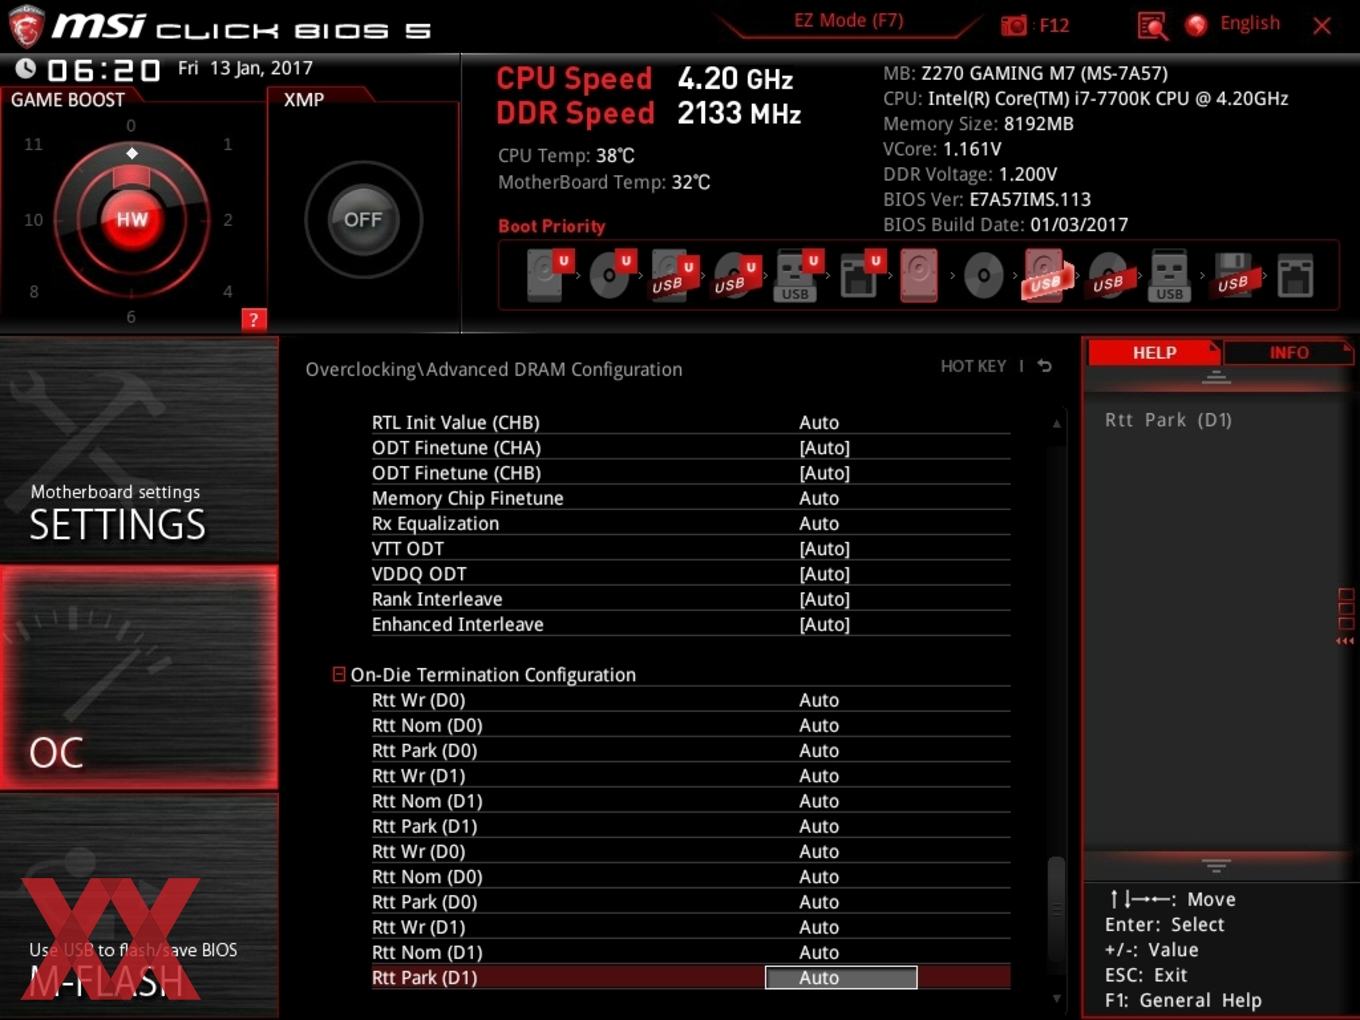Open the M-FLASH BIOS flash section
Viewport: 1360px width, 1020px height.
click(x=139, y=905)
